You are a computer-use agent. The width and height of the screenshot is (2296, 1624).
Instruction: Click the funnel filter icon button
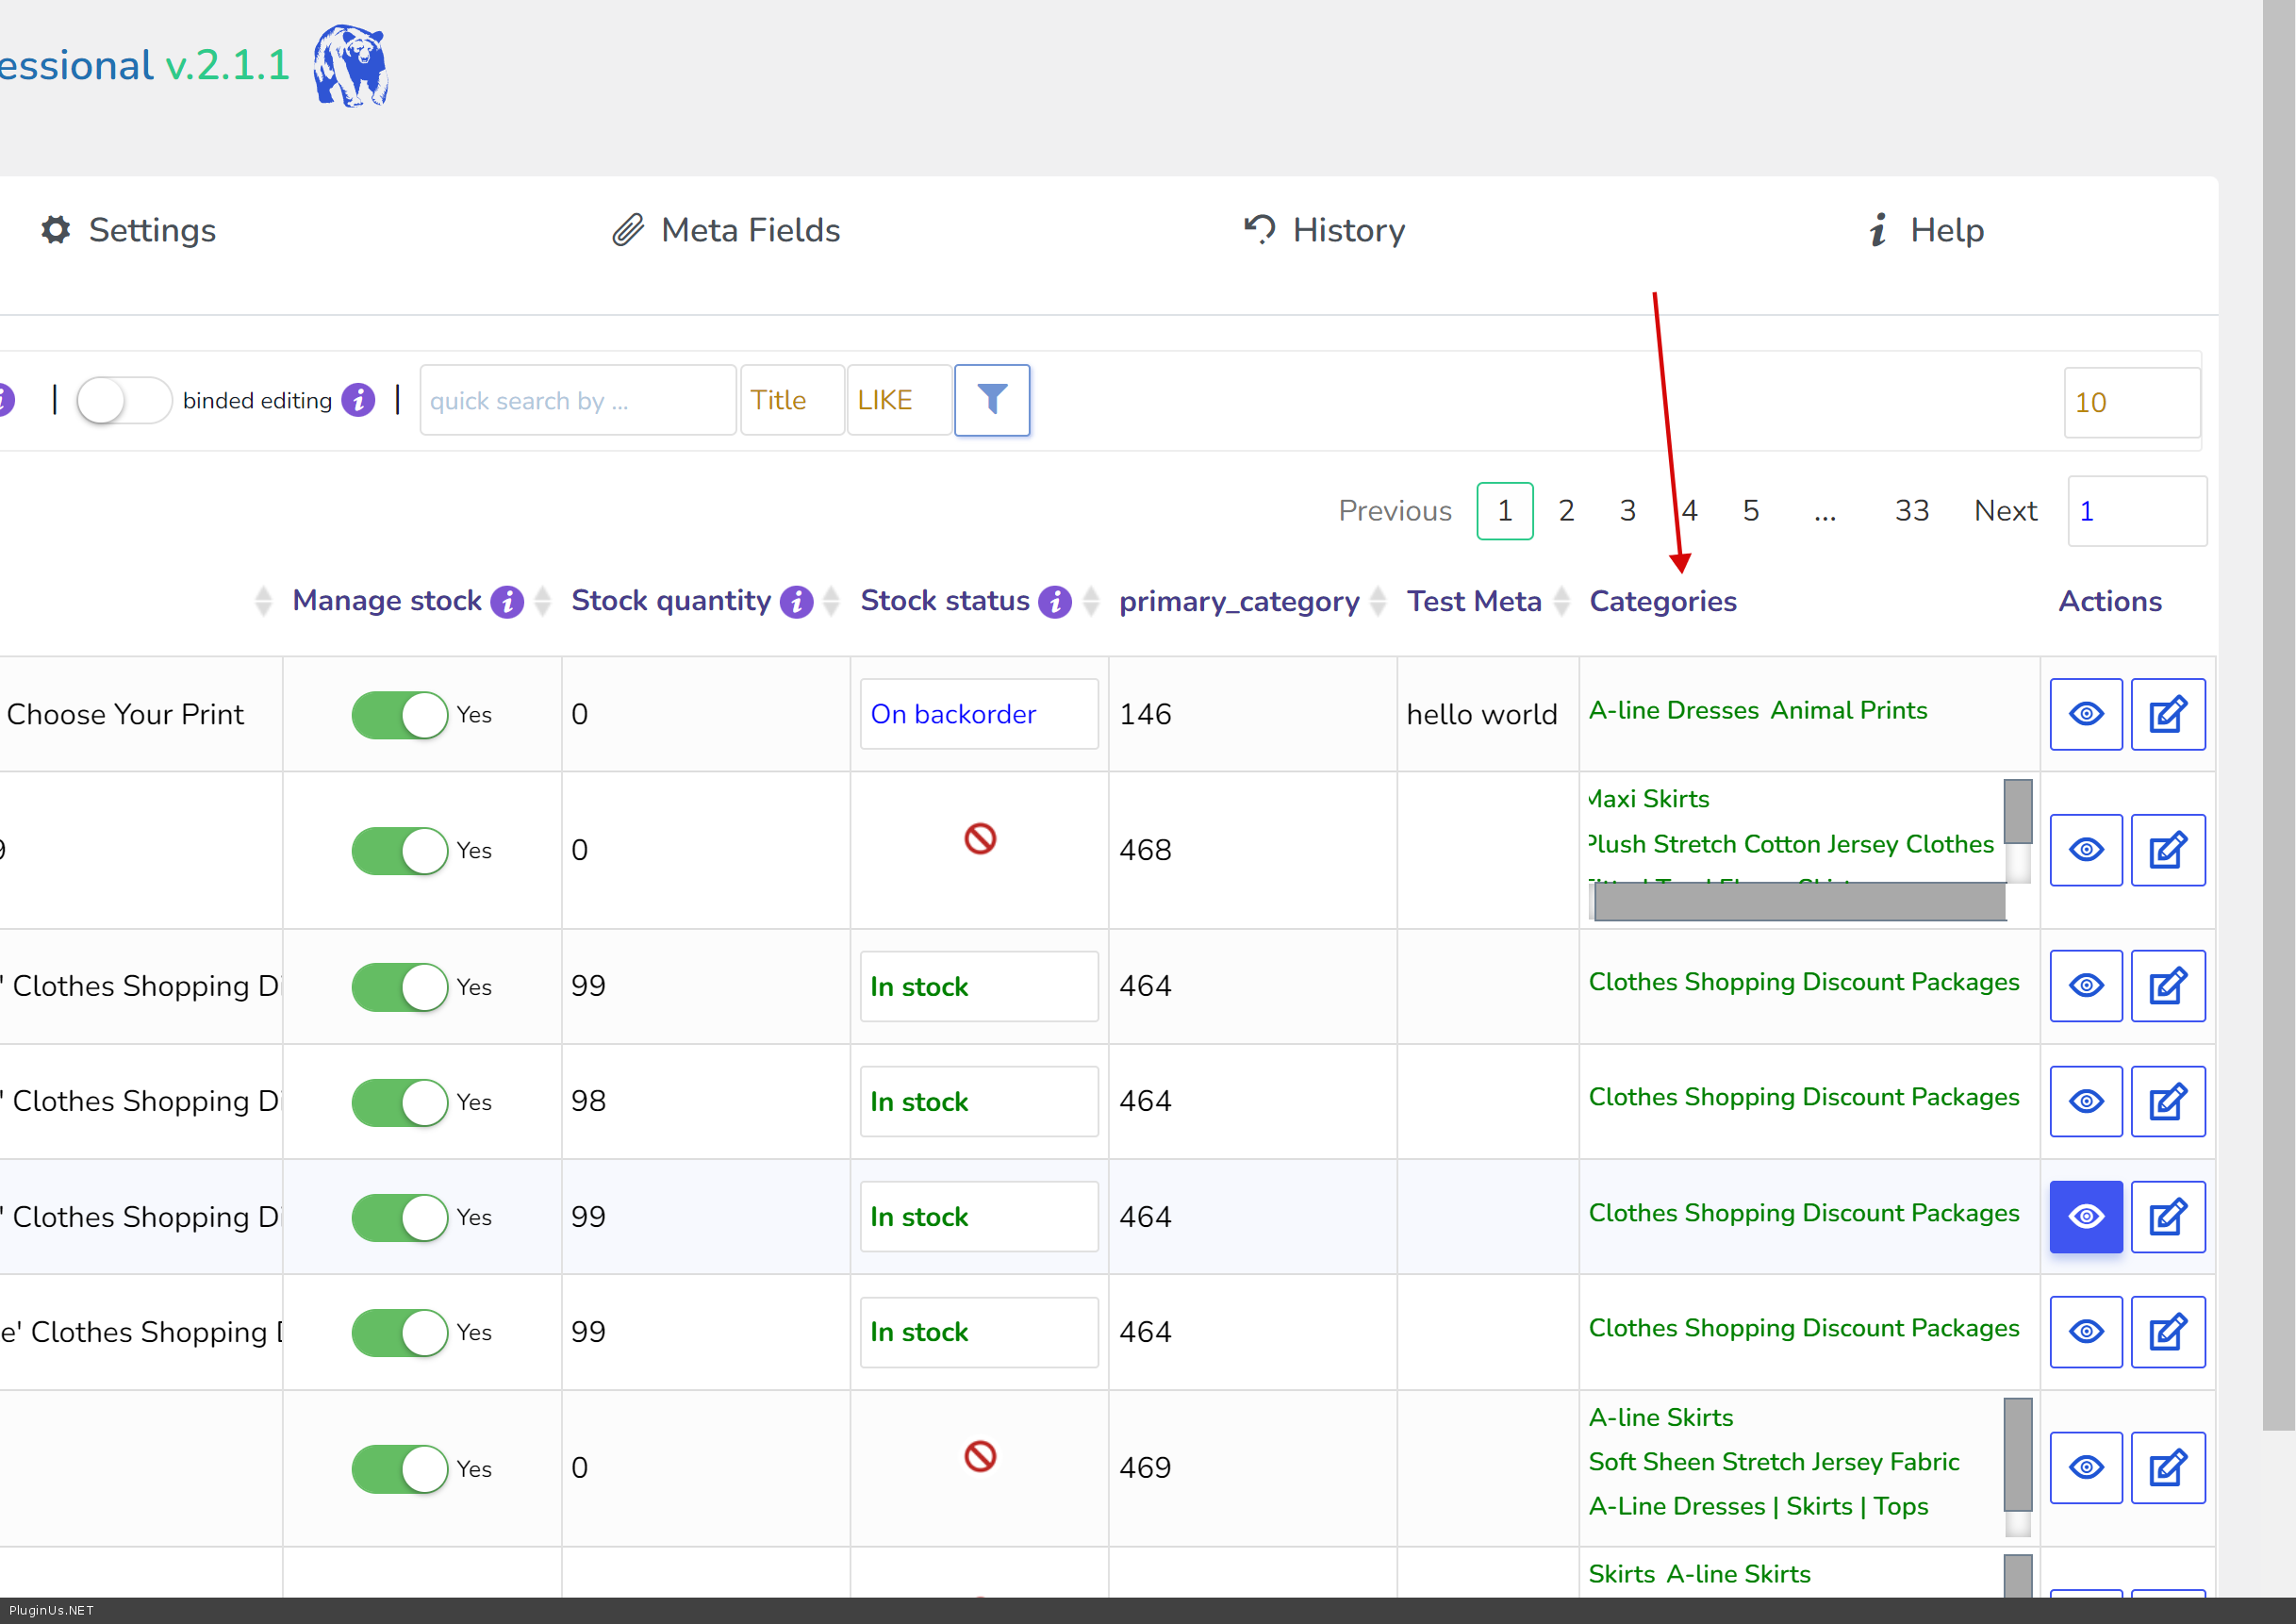[991, 400]
